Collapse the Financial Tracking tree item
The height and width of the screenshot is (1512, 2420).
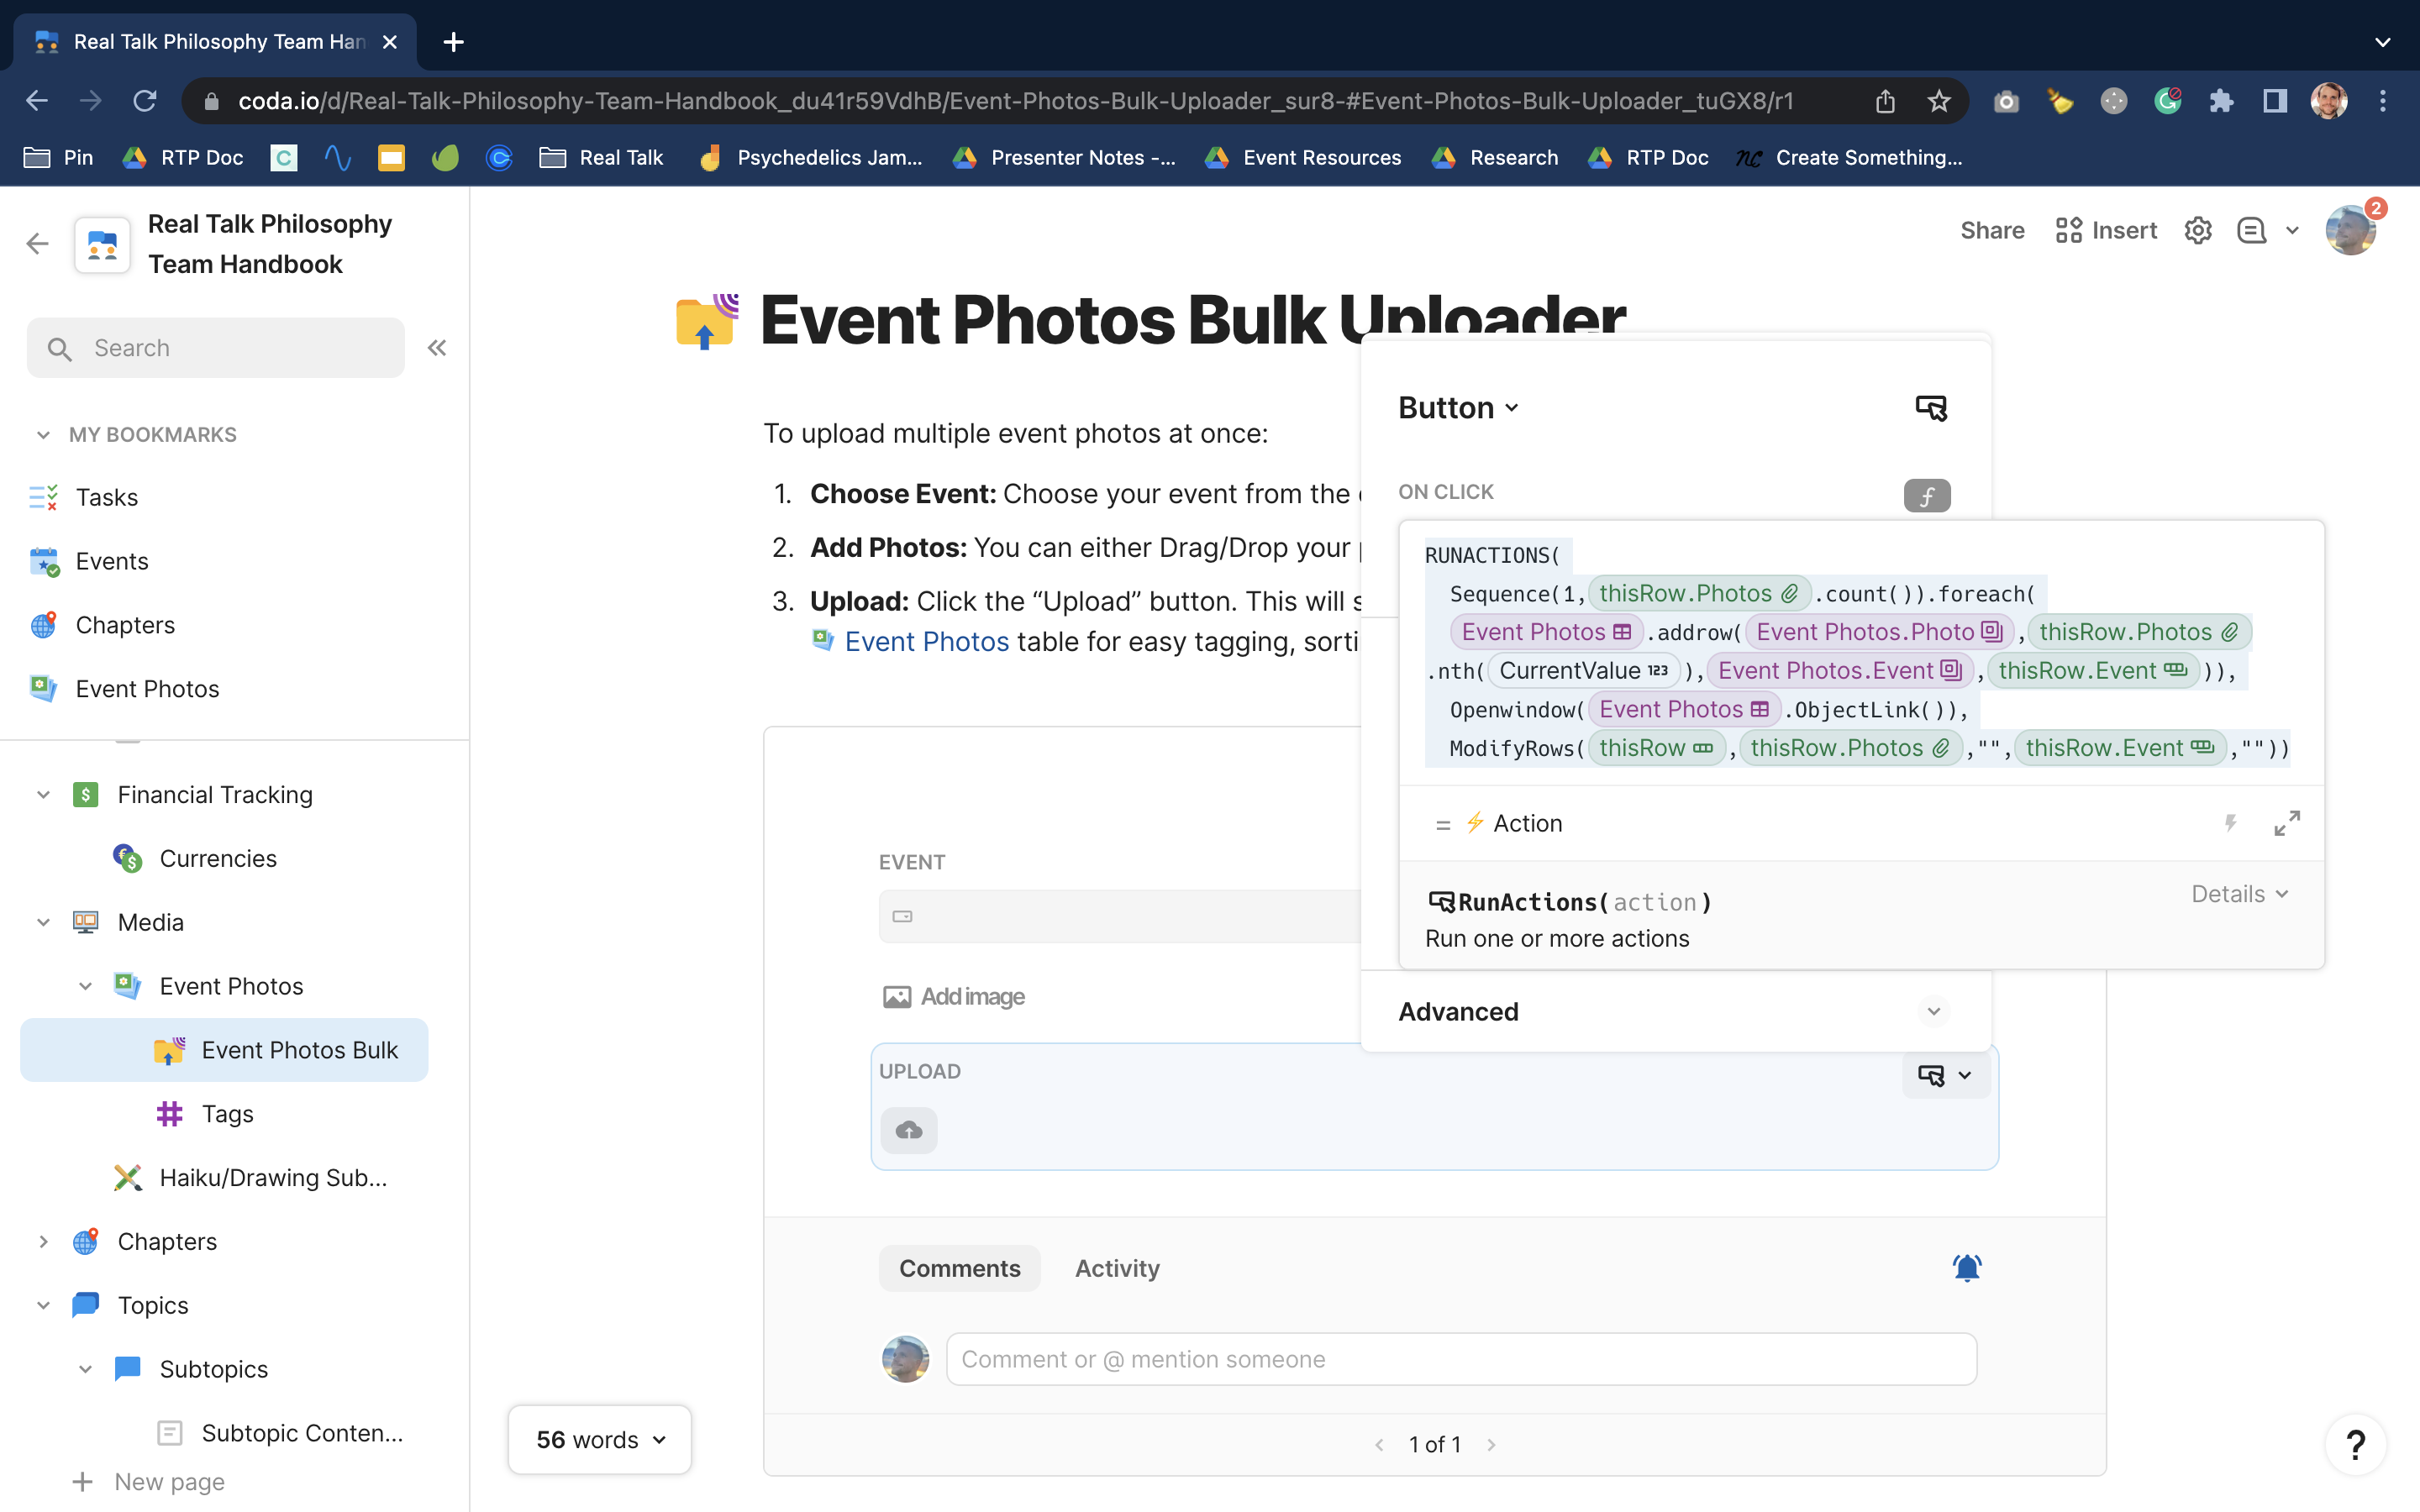(43, 795)
